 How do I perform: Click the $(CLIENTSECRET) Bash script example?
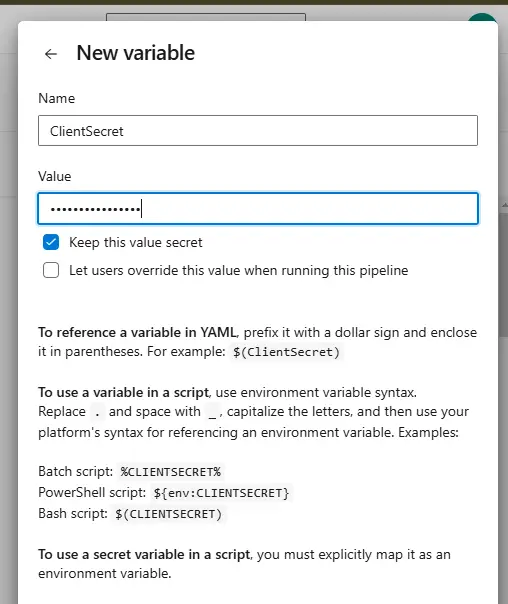(x=168, y=514)
